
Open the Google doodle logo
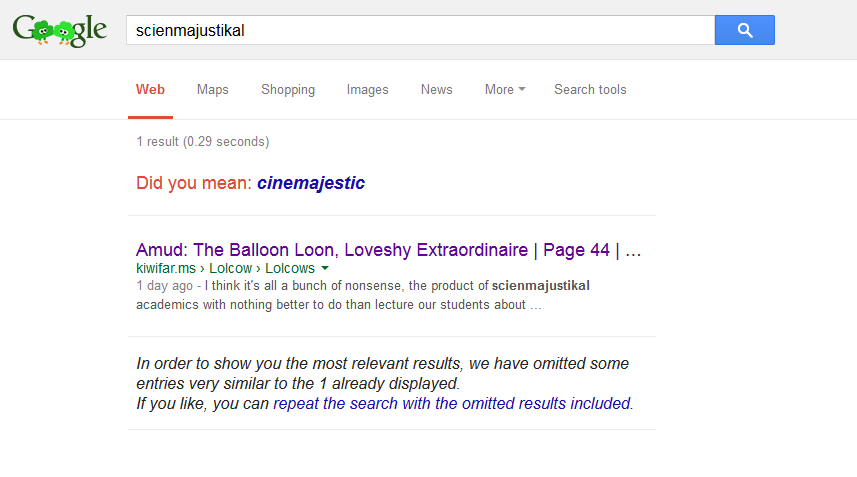pos(60,31)
